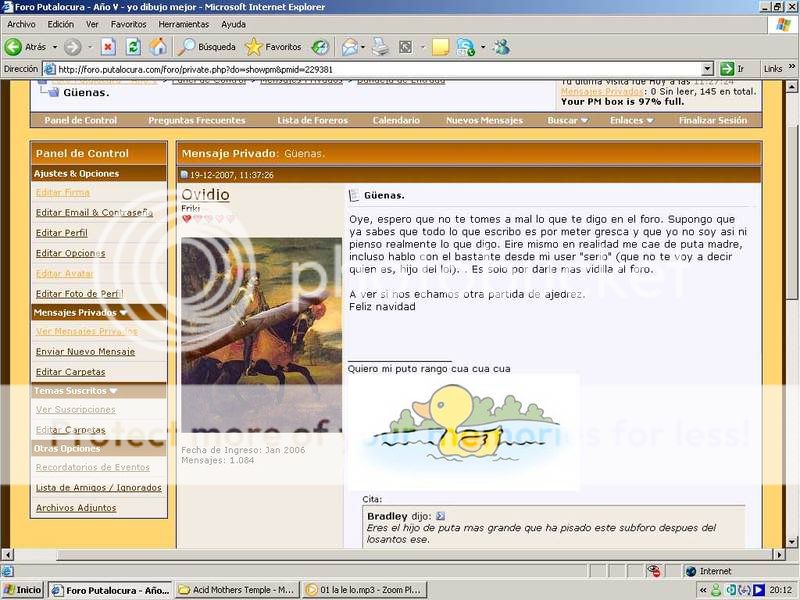Click the Messenger icon in toolbar
The image size is (800, 600).
[501, 47]
